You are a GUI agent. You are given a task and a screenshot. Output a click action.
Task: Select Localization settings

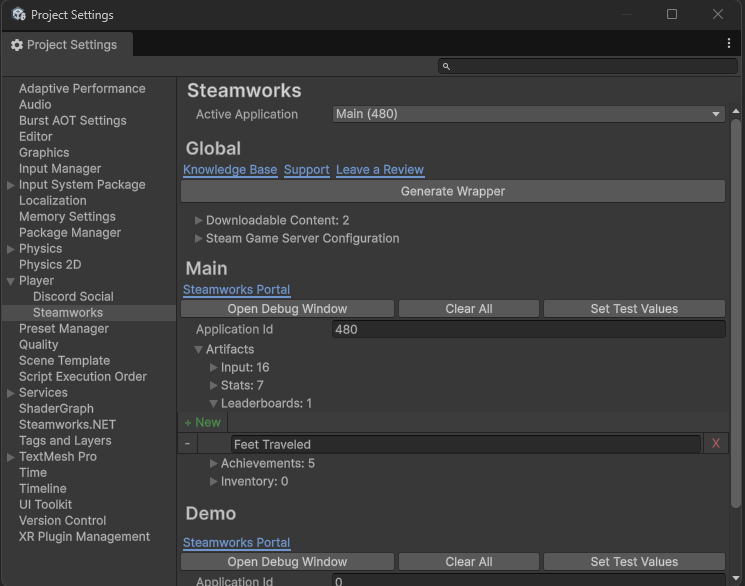point(53,201)
